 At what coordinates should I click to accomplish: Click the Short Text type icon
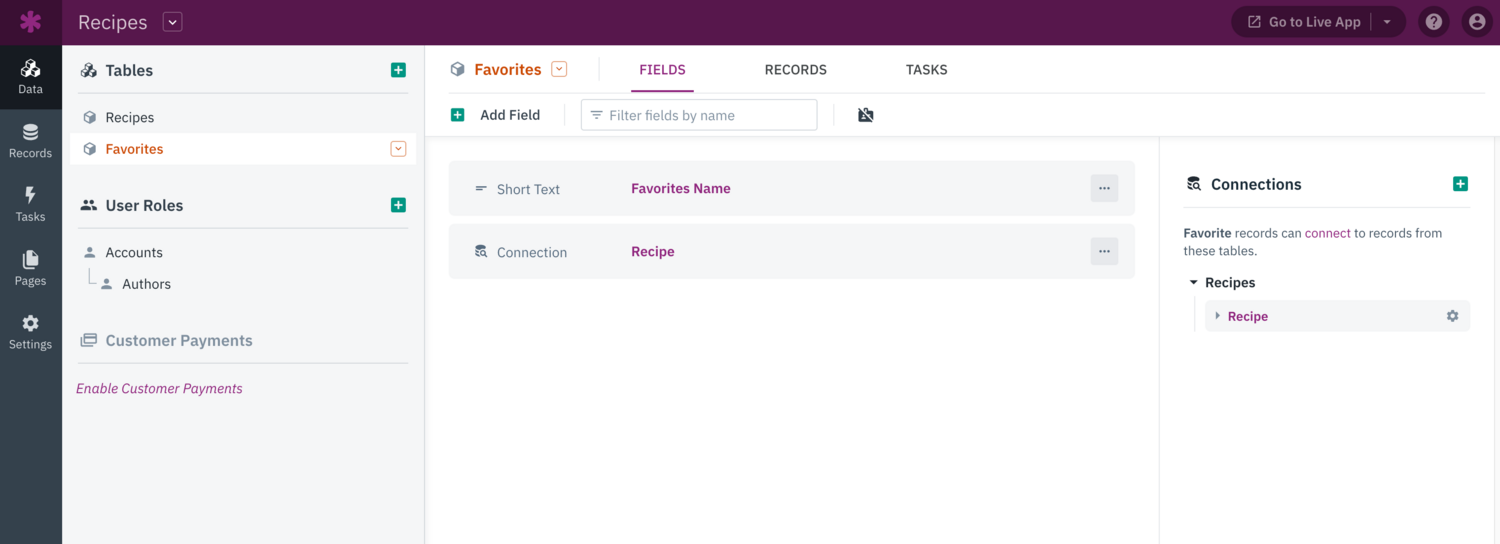481,188
